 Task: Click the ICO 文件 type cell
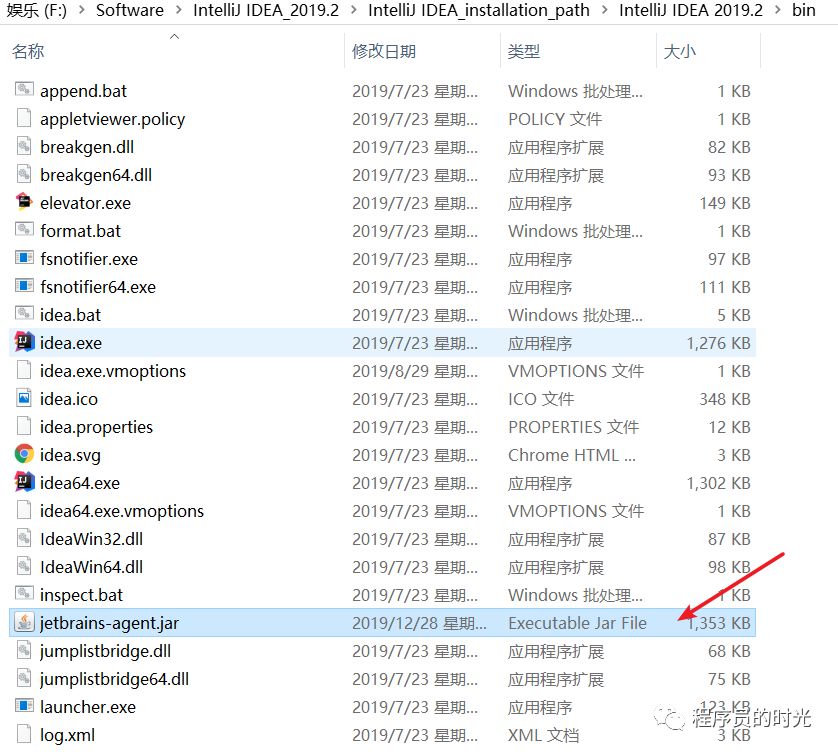click(541, 399)
